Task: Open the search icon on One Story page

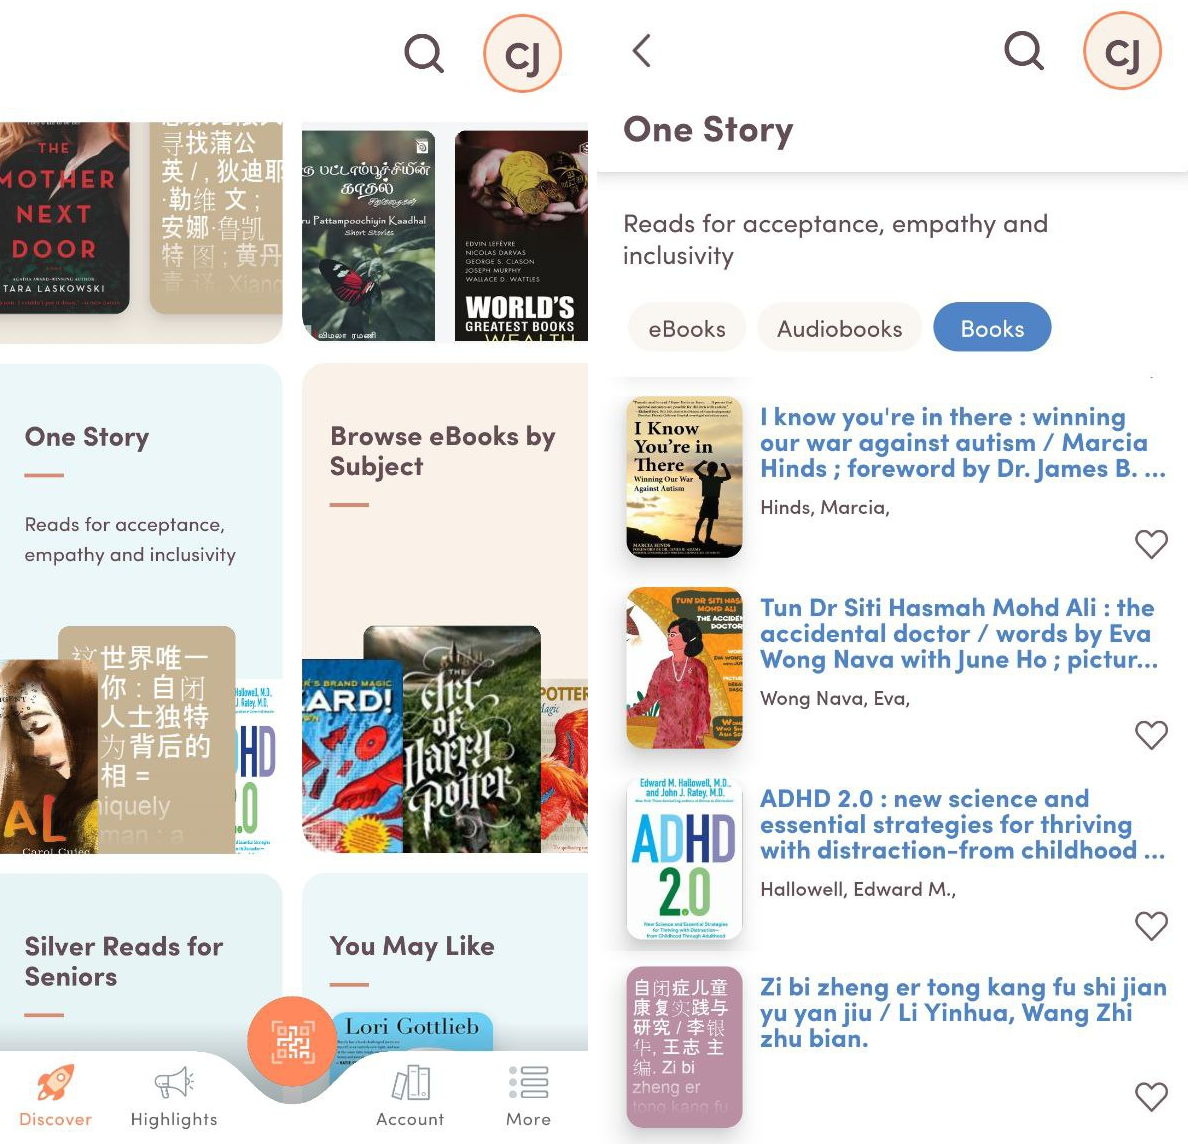Action: click(1023, 50)
